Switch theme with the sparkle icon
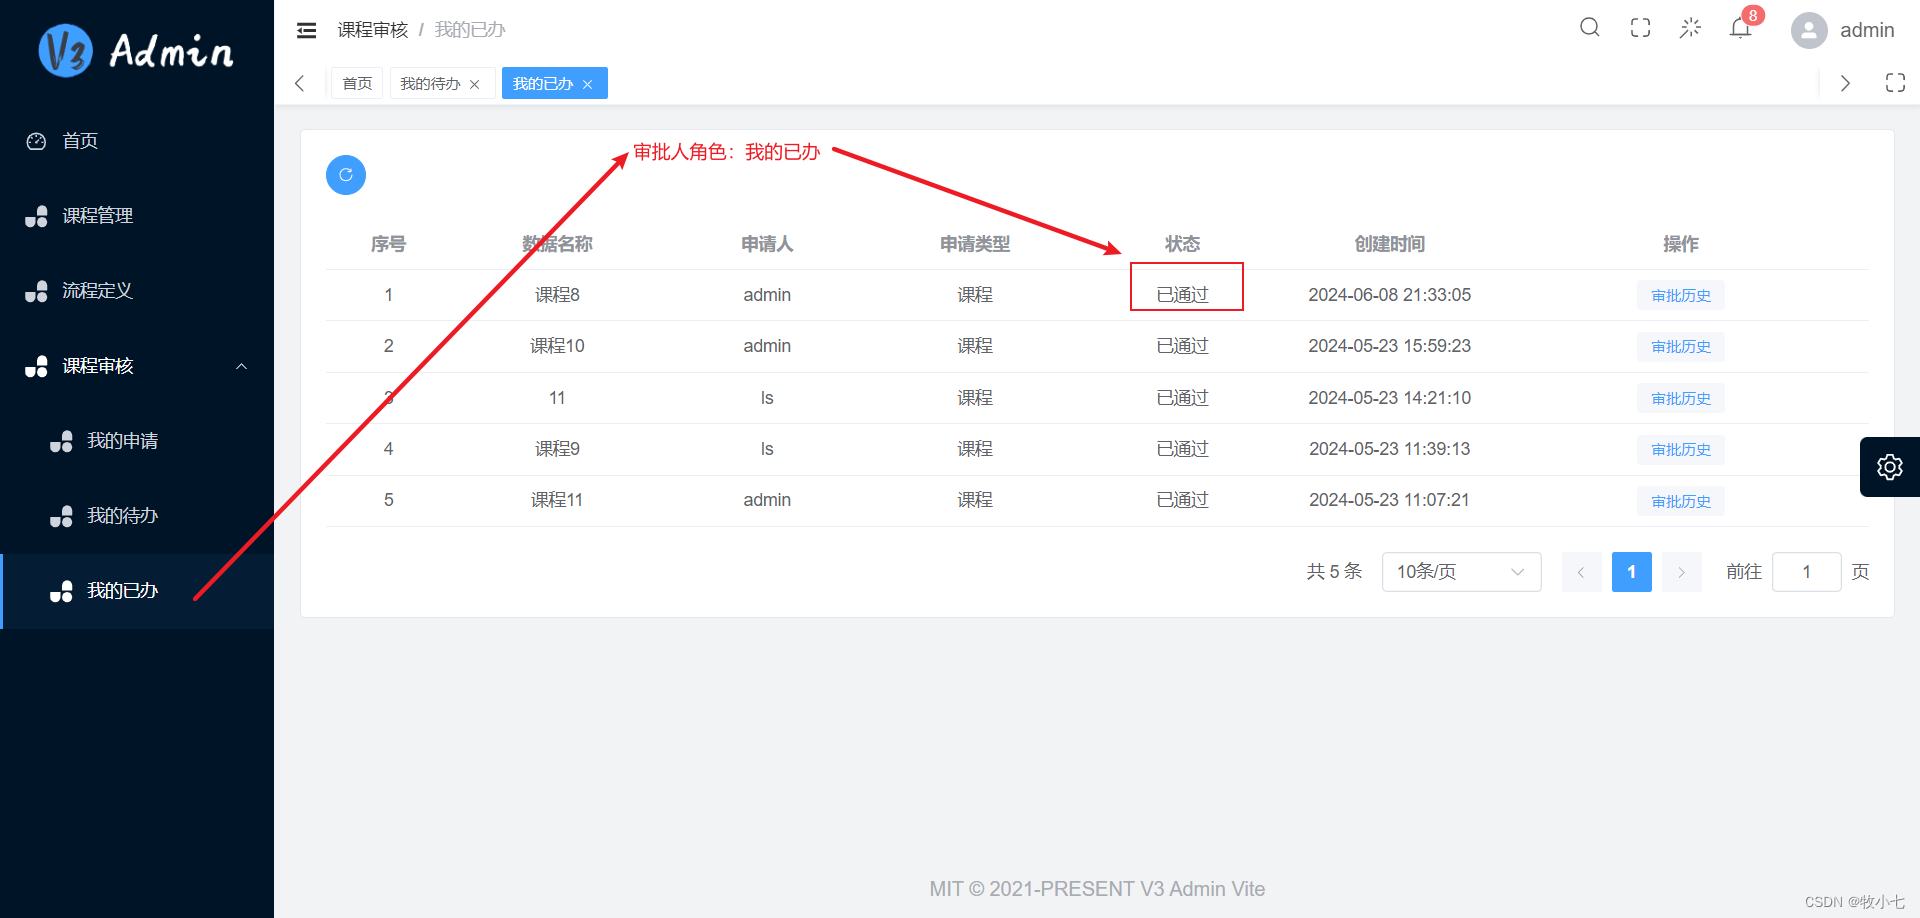This screenshot has height=918, width=1920. pos(1690,28)
